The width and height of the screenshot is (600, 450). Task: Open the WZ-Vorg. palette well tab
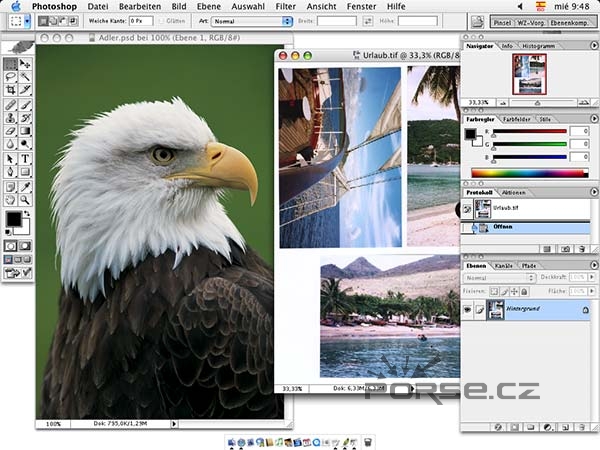(x=530, y=23)
